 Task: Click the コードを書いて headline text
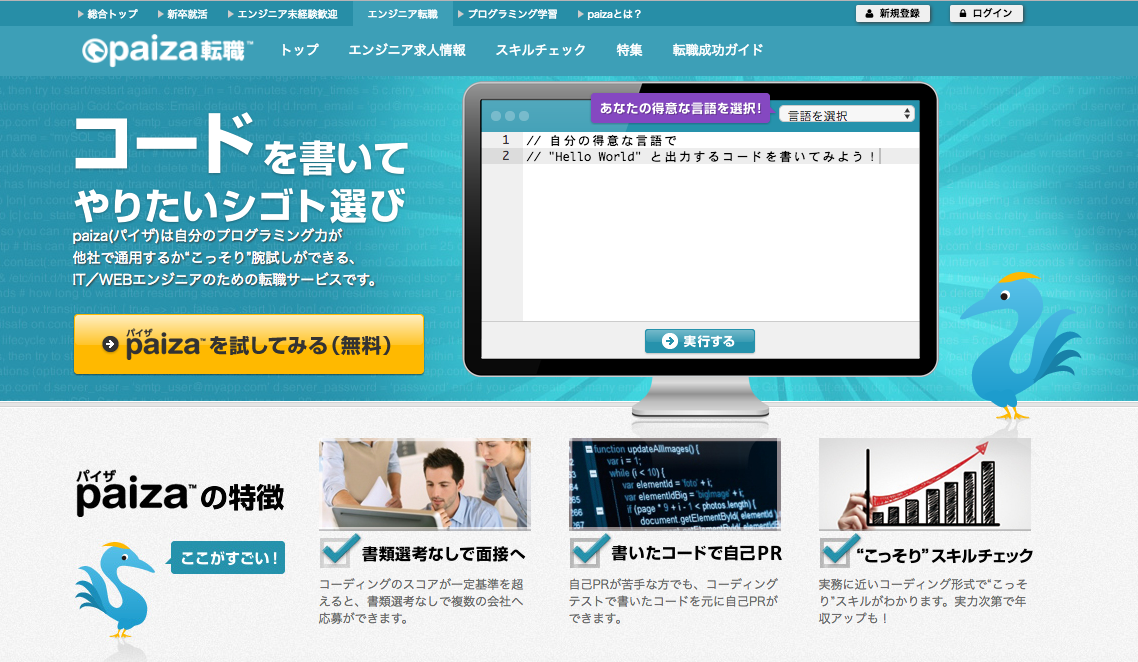click(240, 146)
